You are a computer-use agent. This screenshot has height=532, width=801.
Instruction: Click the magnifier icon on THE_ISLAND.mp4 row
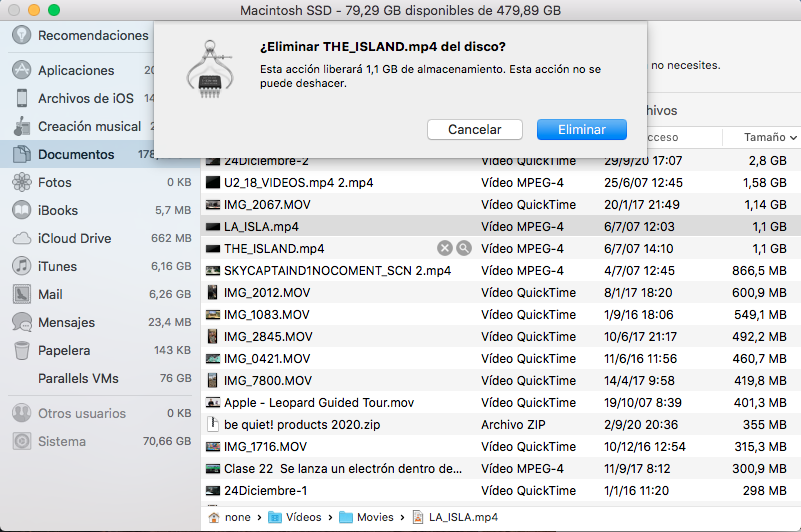coord(464,248)
